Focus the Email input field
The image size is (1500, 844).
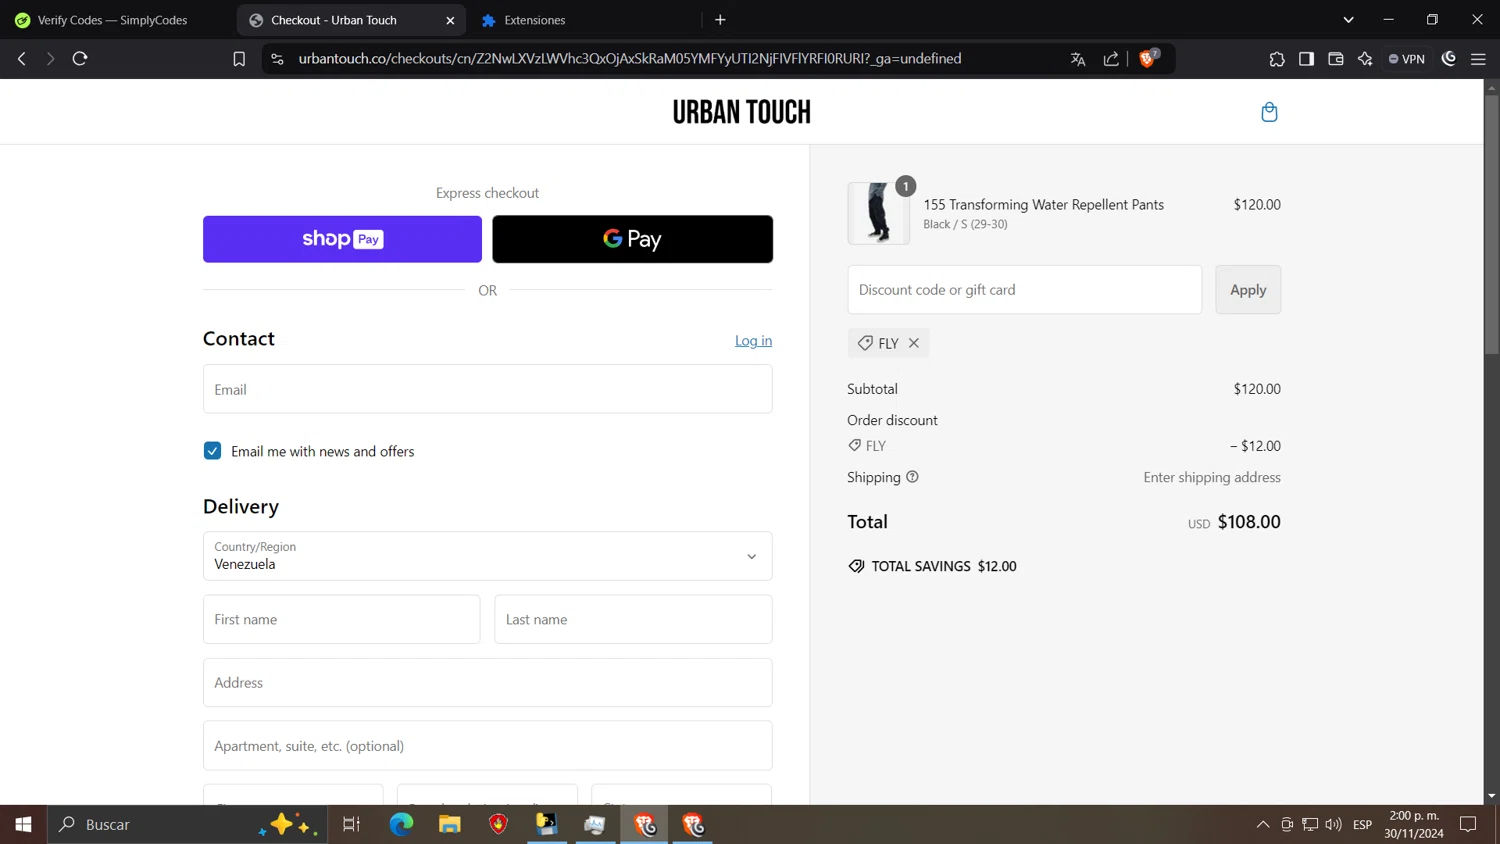coord(487,389)
